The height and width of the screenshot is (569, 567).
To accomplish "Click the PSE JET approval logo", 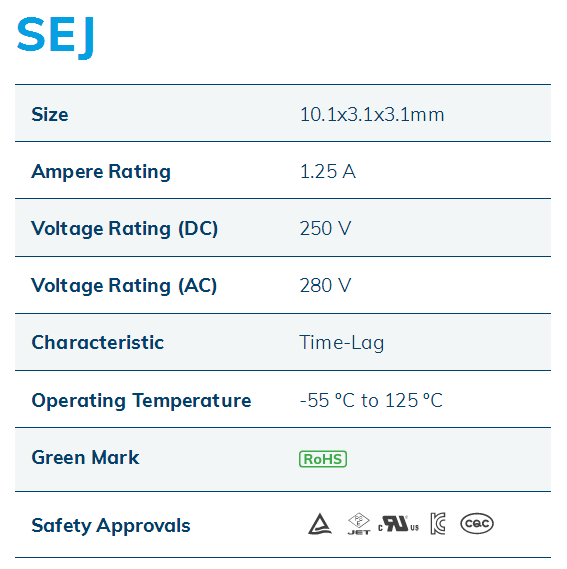I will click(x=359, y=524).
